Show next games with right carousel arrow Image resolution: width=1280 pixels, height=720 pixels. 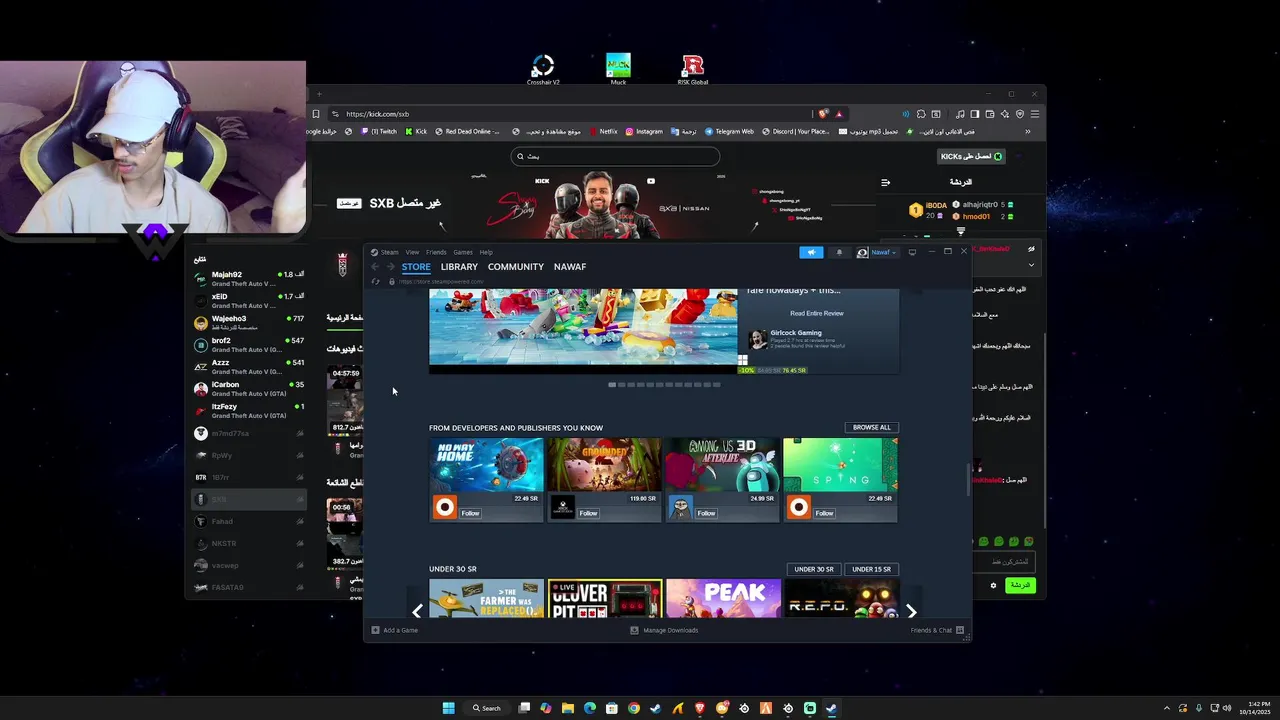click(x=911, y=612)
